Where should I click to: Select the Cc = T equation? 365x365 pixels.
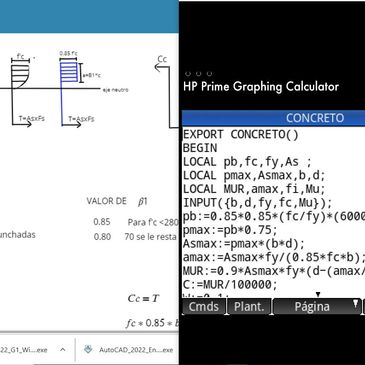(143, 298)
